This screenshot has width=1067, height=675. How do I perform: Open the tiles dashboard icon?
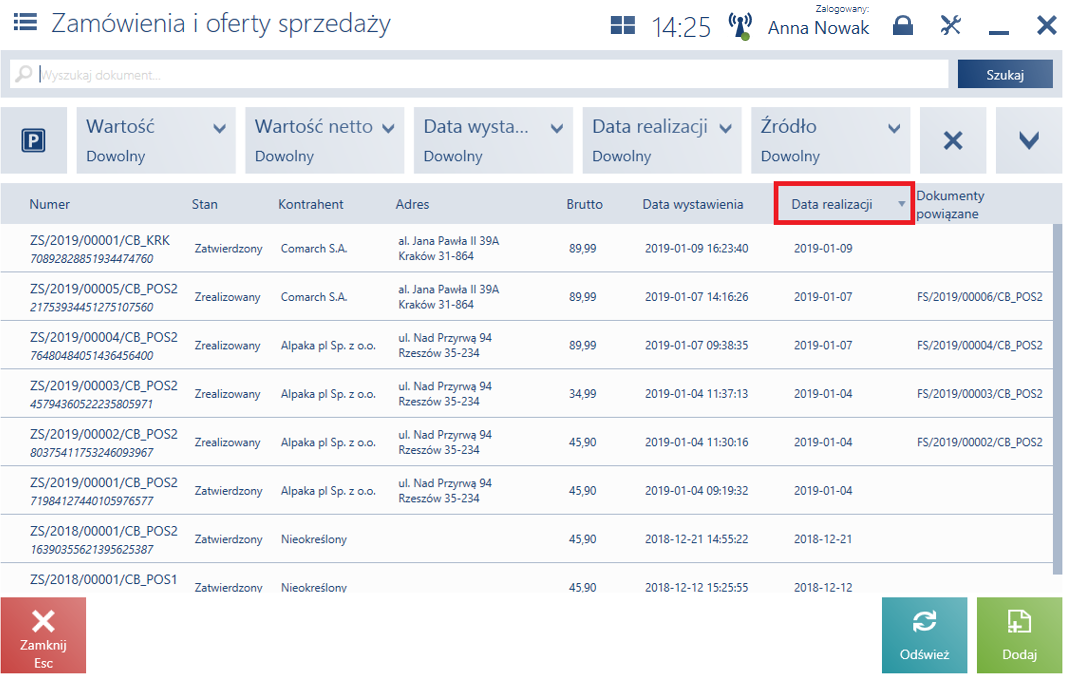pos(623,26)
